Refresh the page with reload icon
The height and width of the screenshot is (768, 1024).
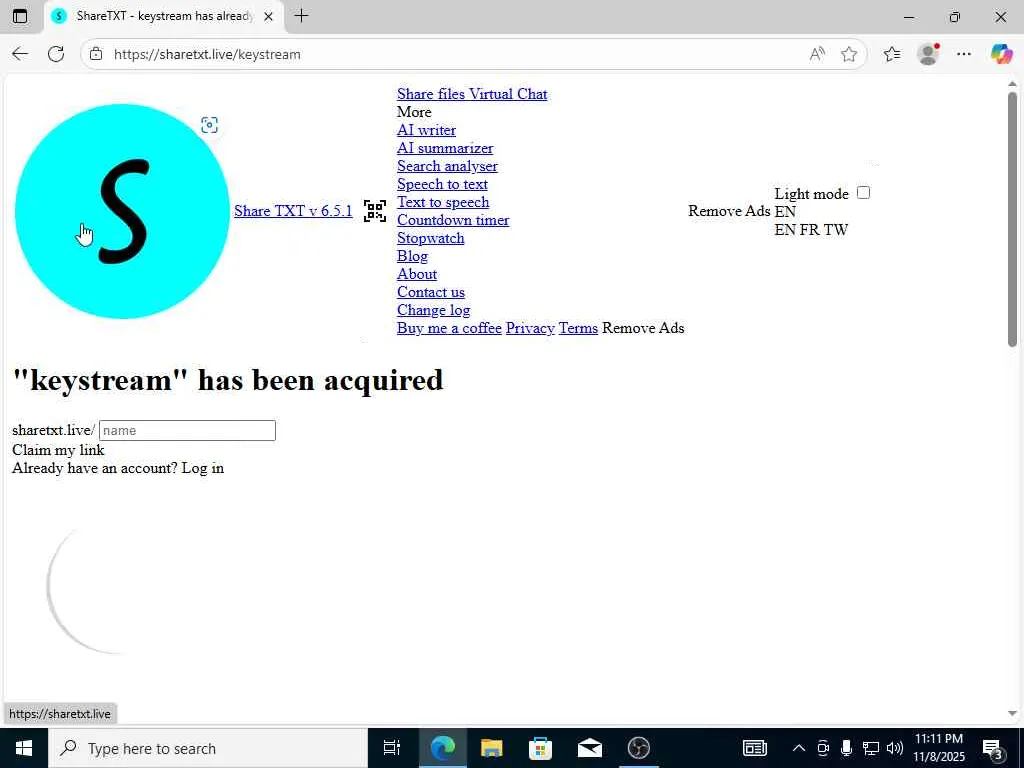[56, 54]
